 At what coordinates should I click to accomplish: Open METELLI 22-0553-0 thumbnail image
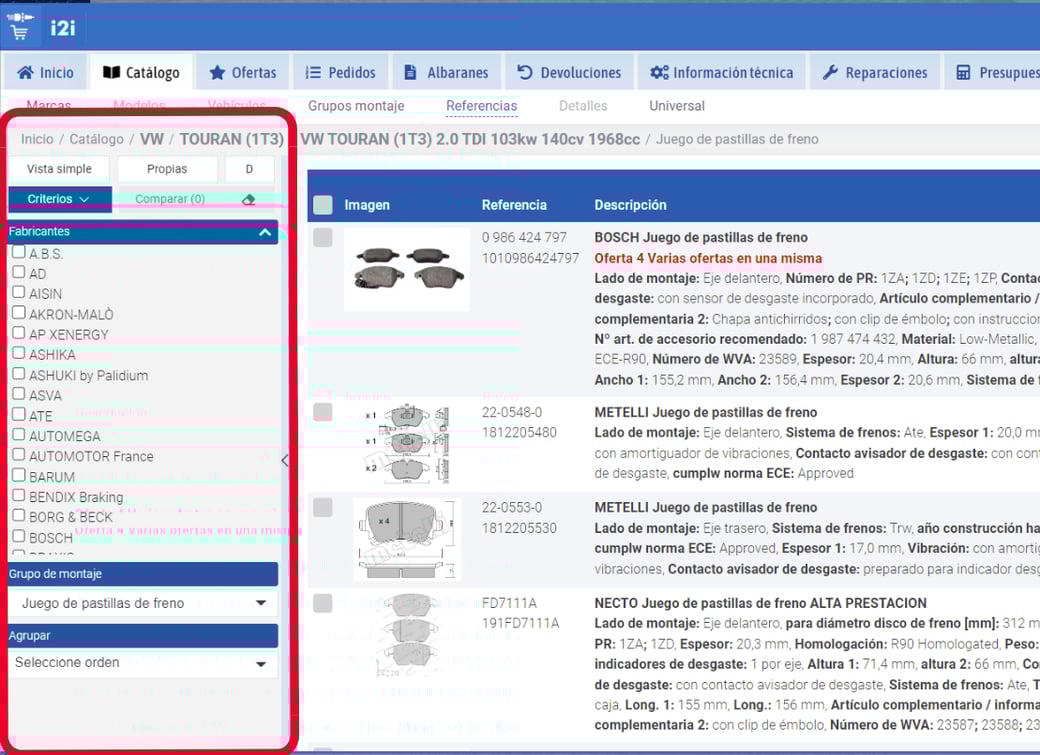[407, 539]
